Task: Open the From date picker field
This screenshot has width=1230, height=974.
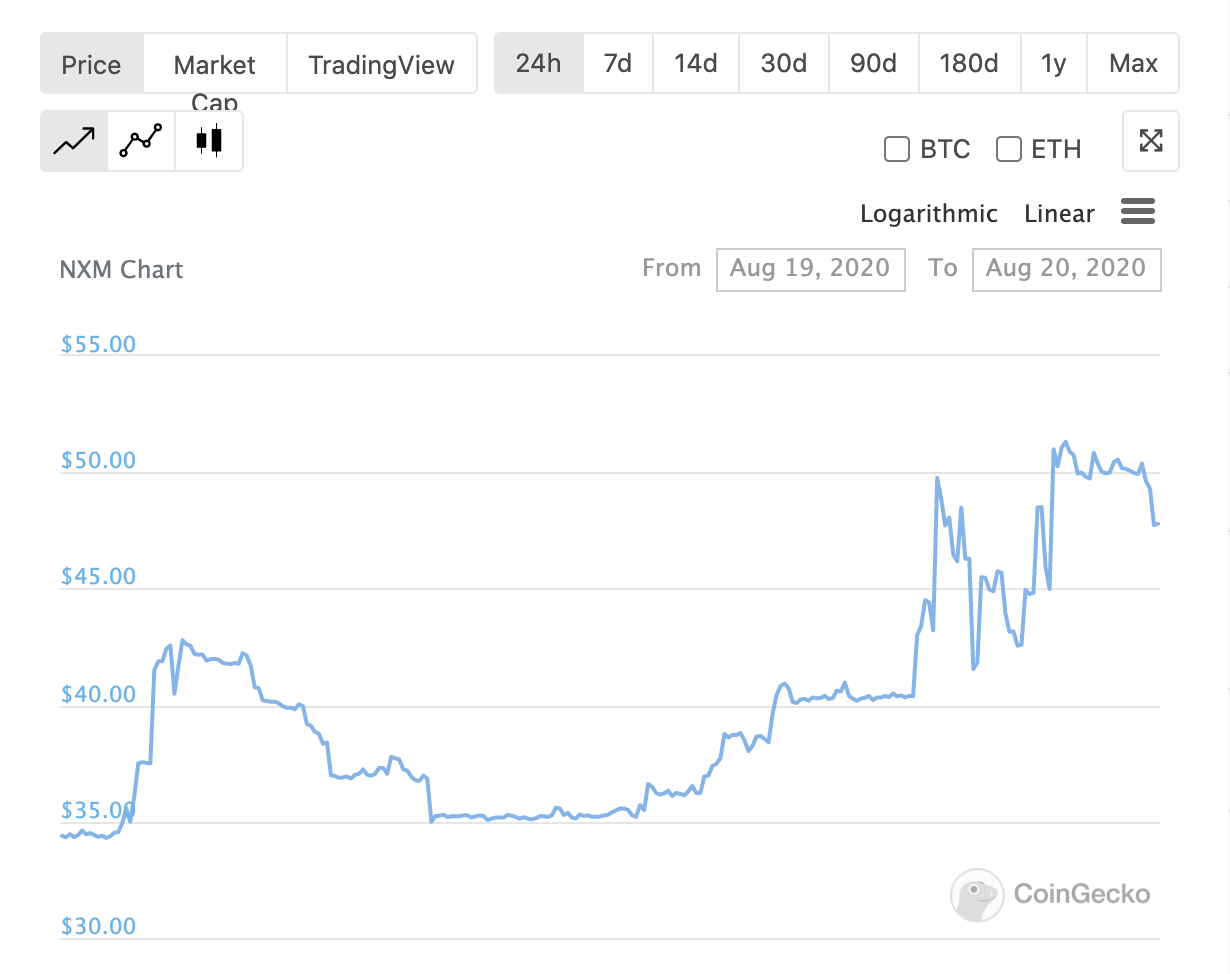Action: click(810, 269)
